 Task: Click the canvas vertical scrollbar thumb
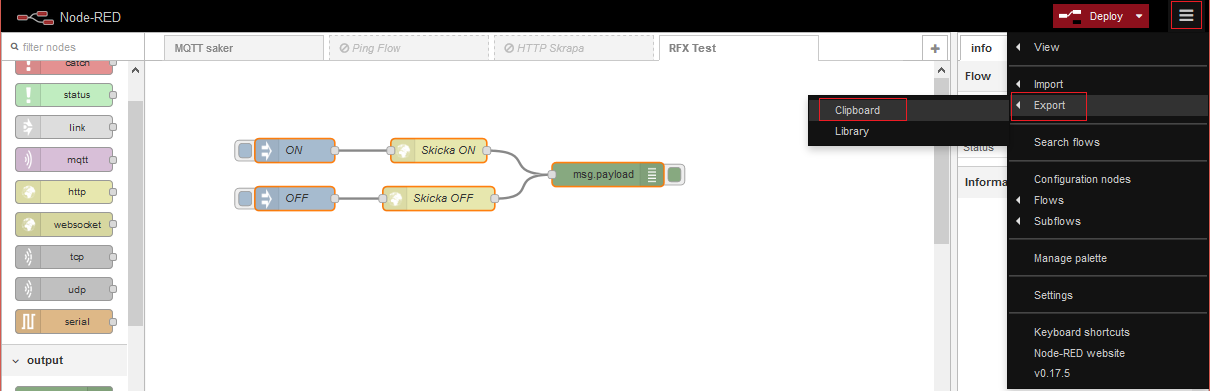[941, 160]
